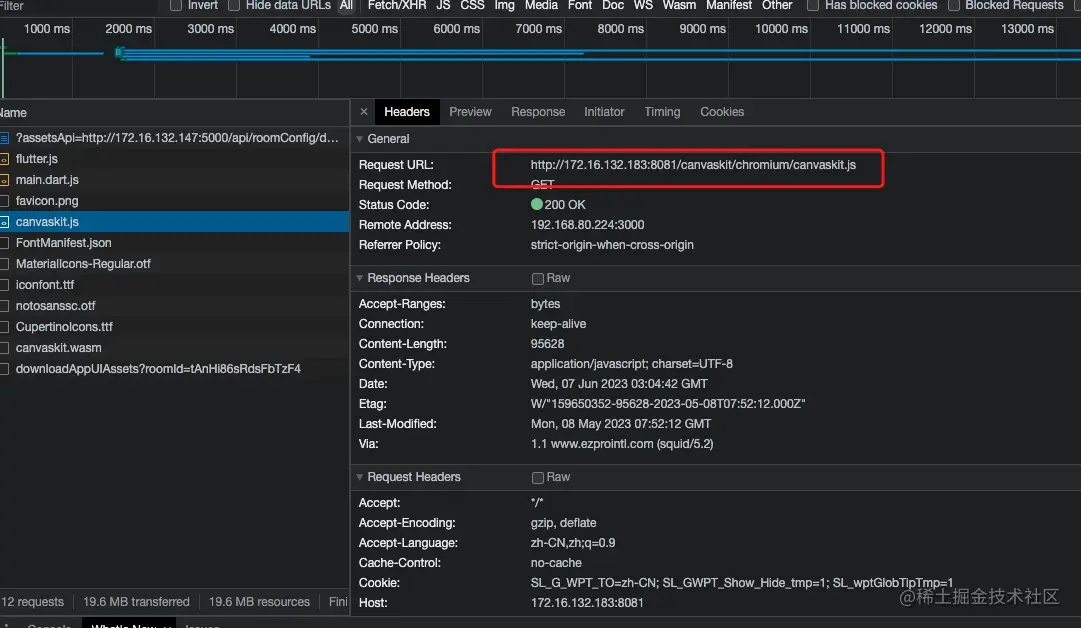This screenshot has height=628, width=1081.
Task: Click the Content-Length 95628 value
Action: [x=547, y=344]
